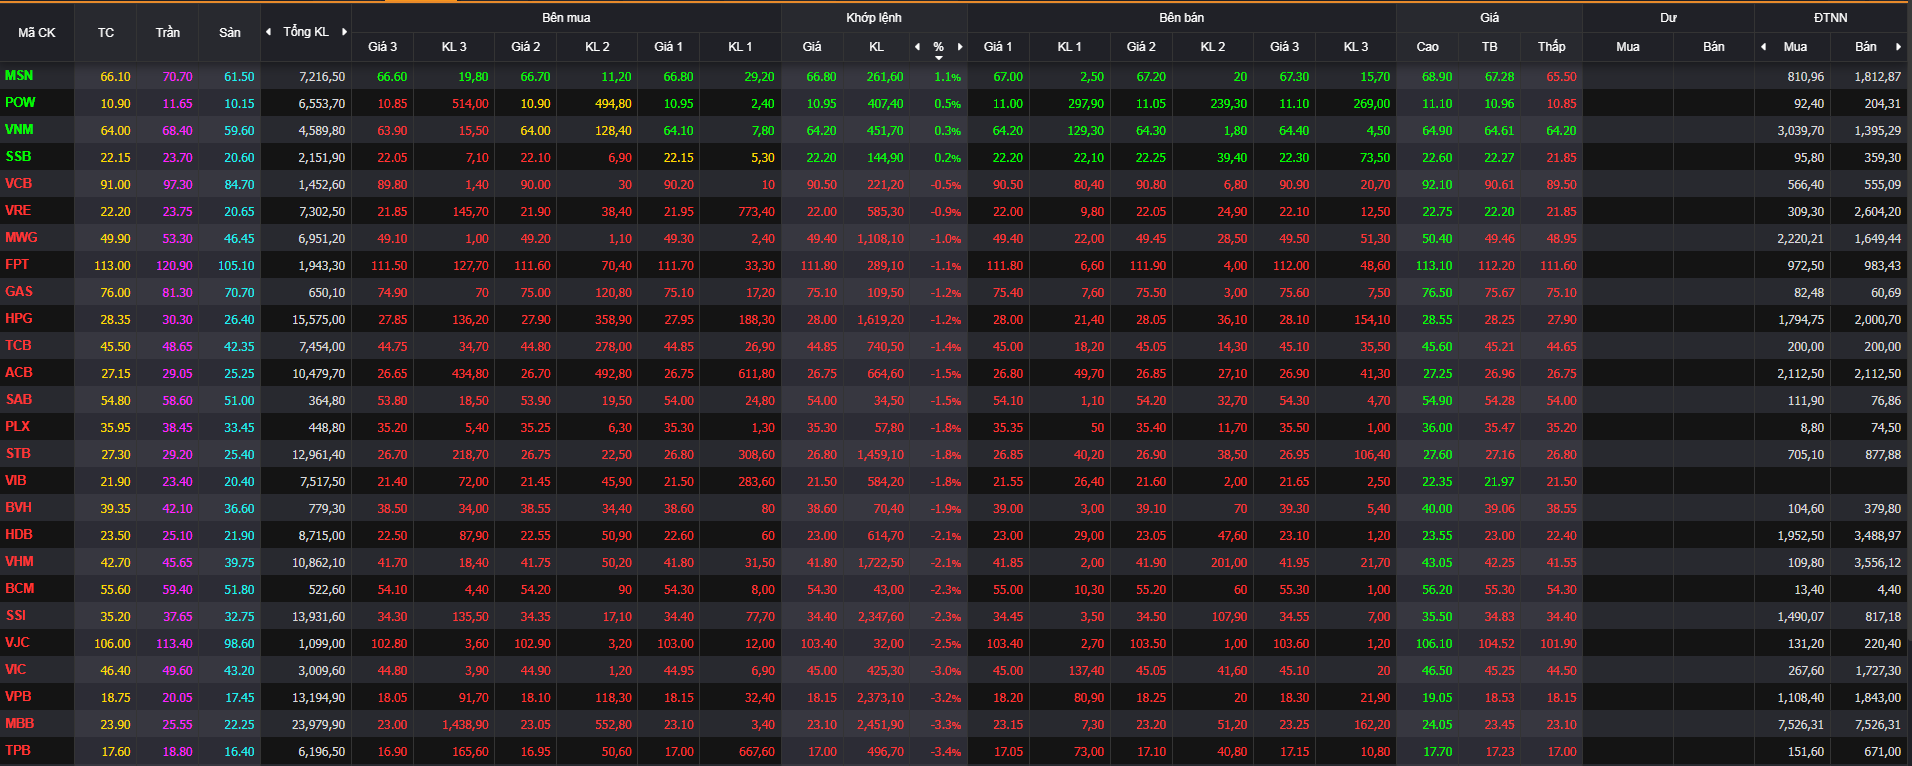Open the MSN stock symbol

[19, 76]
